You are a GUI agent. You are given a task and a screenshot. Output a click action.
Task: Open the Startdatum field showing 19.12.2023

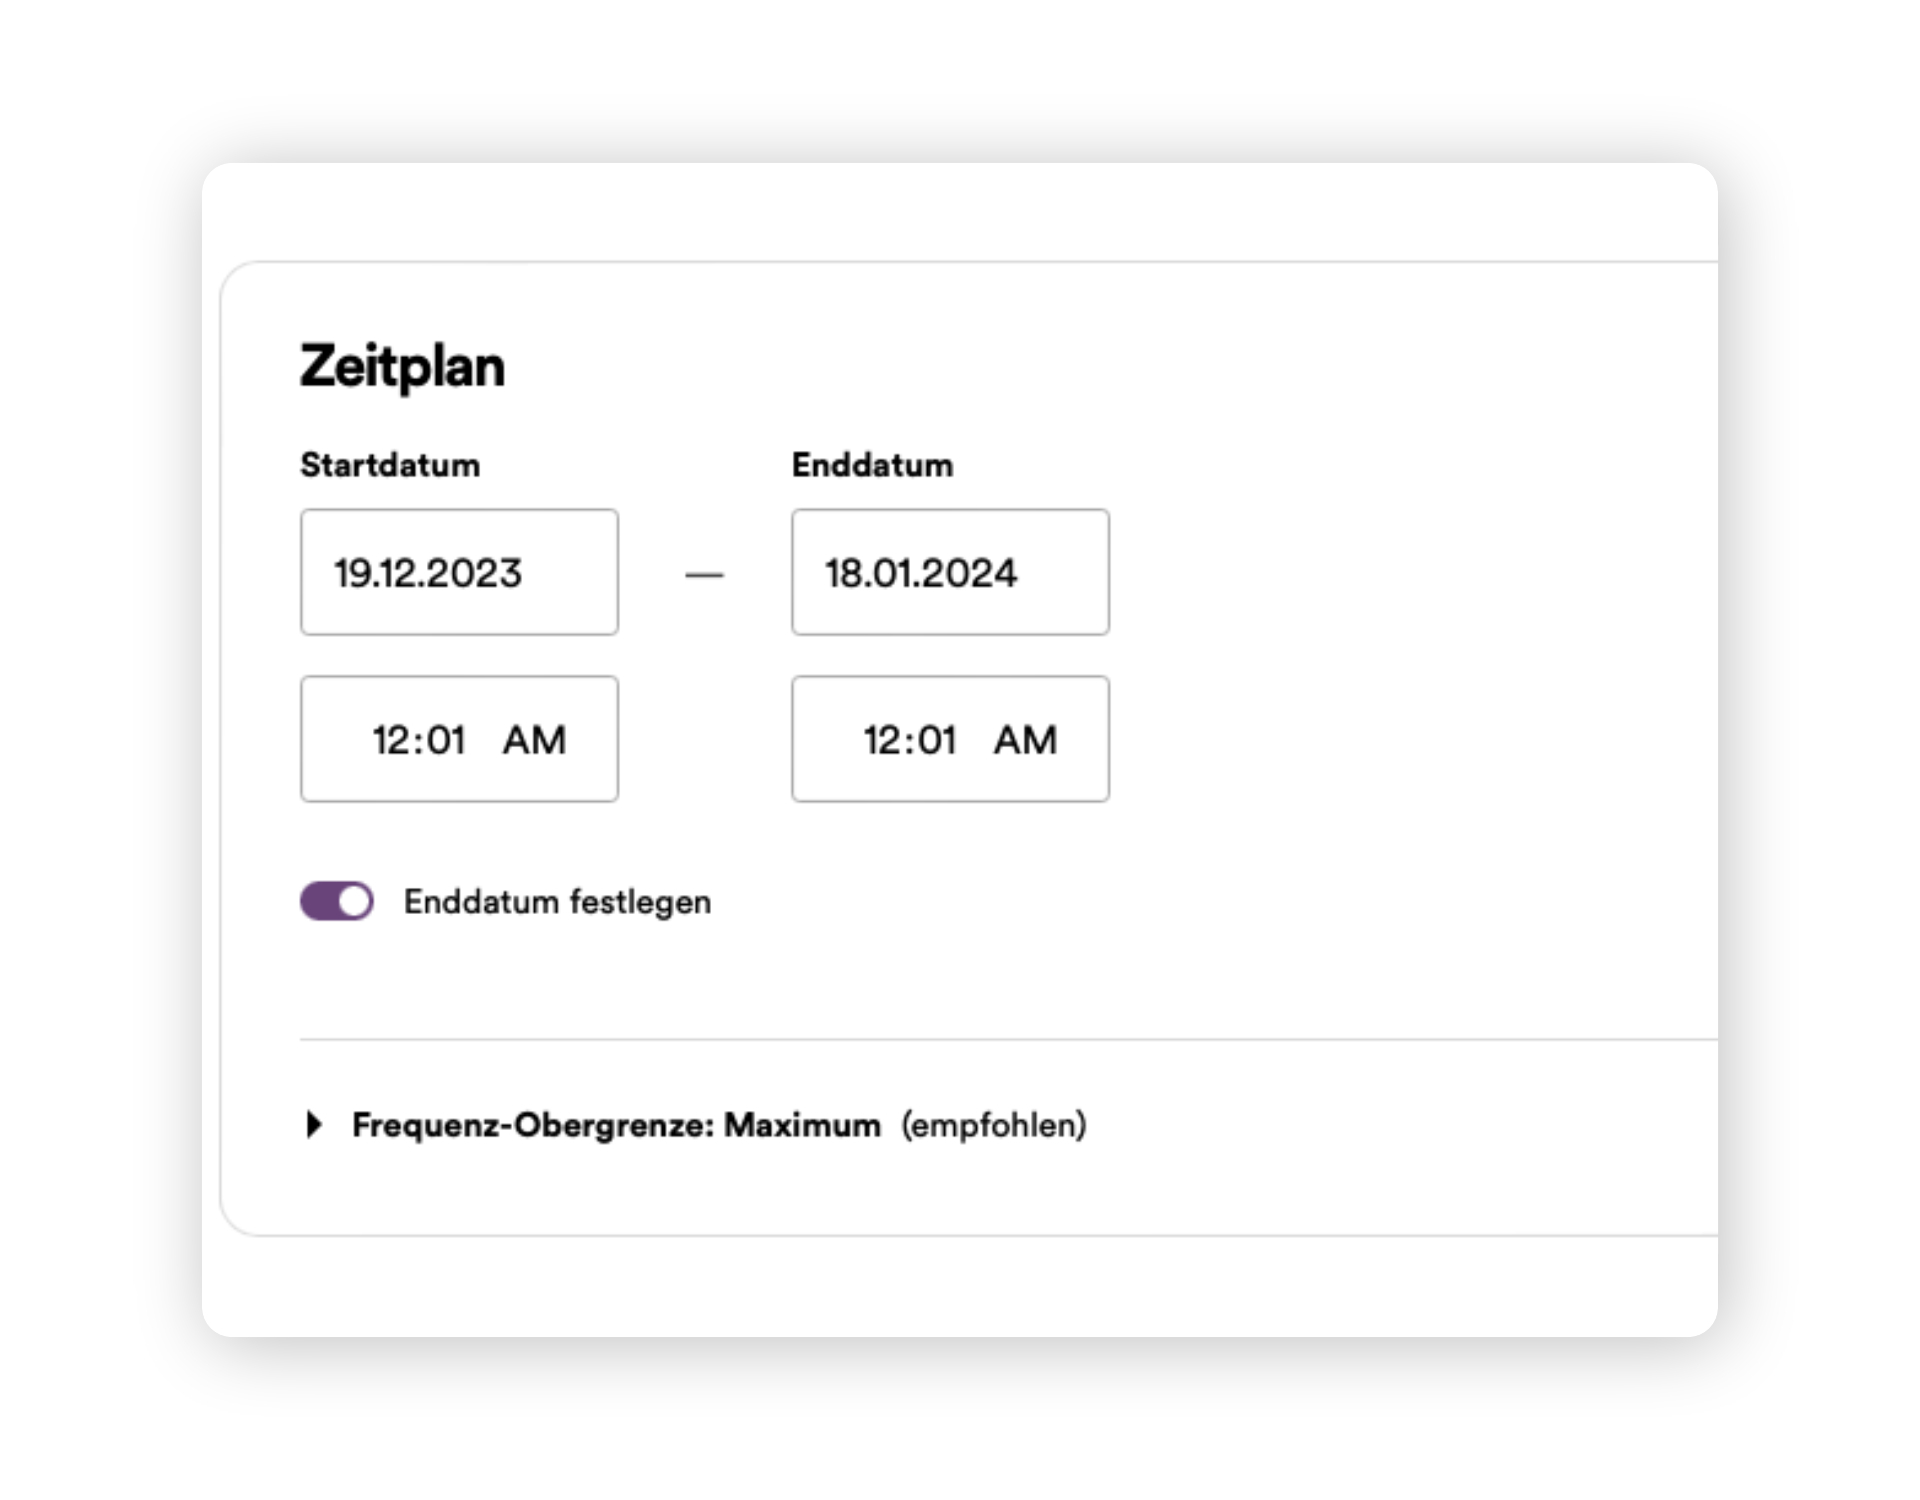(459, 572)
